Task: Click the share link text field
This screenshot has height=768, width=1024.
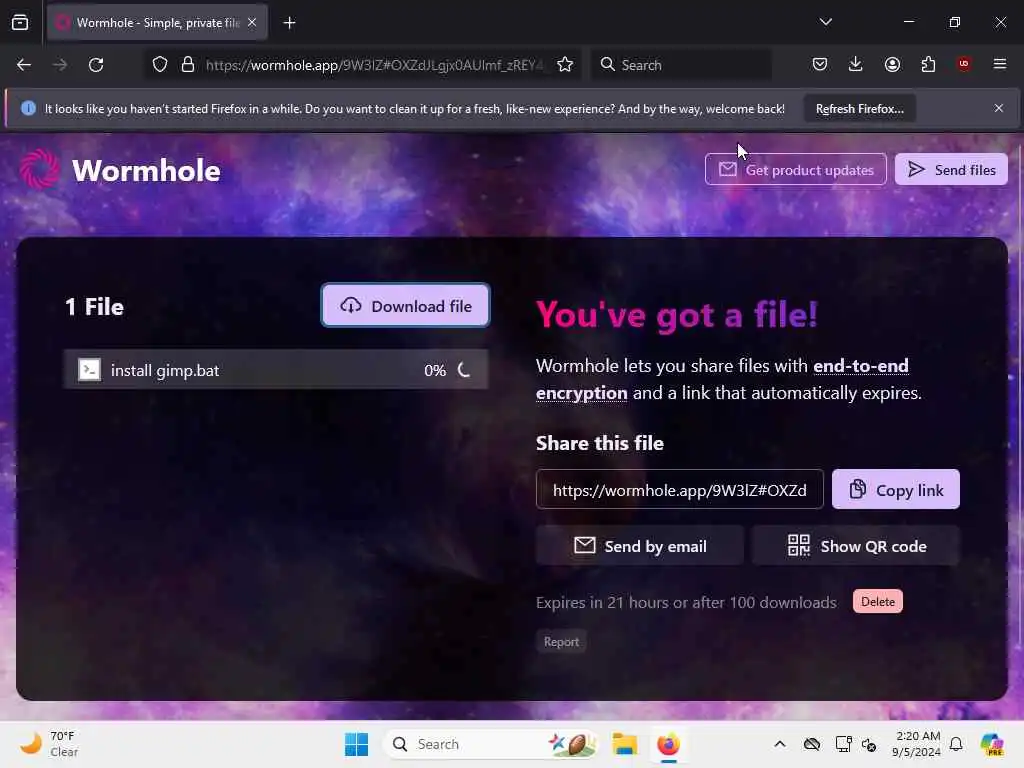Action: pyautogui.click(x=679, y=489)
